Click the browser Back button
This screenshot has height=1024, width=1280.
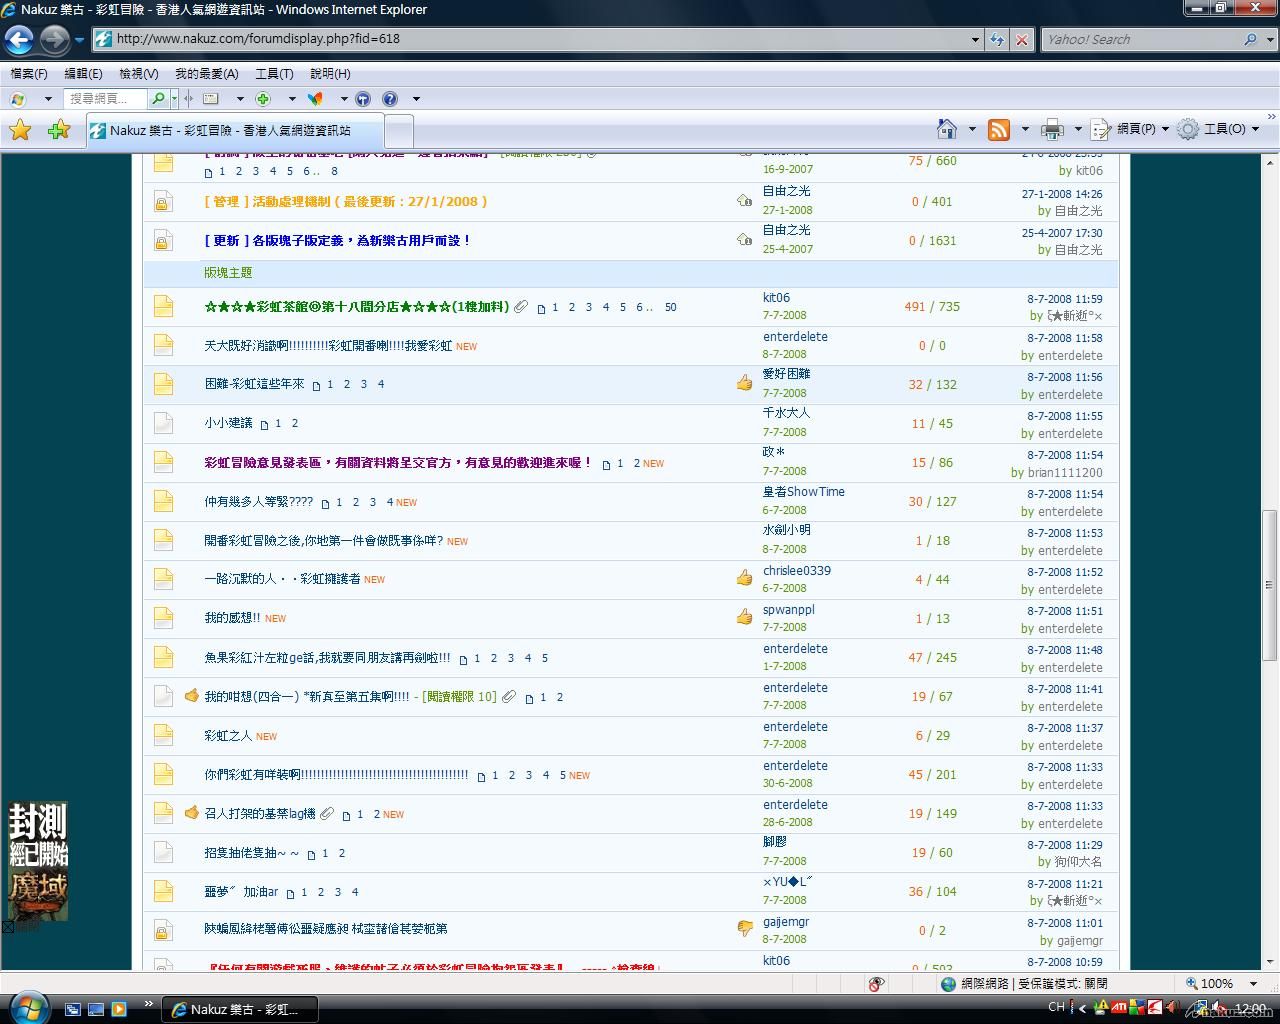(x=19, y=40)
